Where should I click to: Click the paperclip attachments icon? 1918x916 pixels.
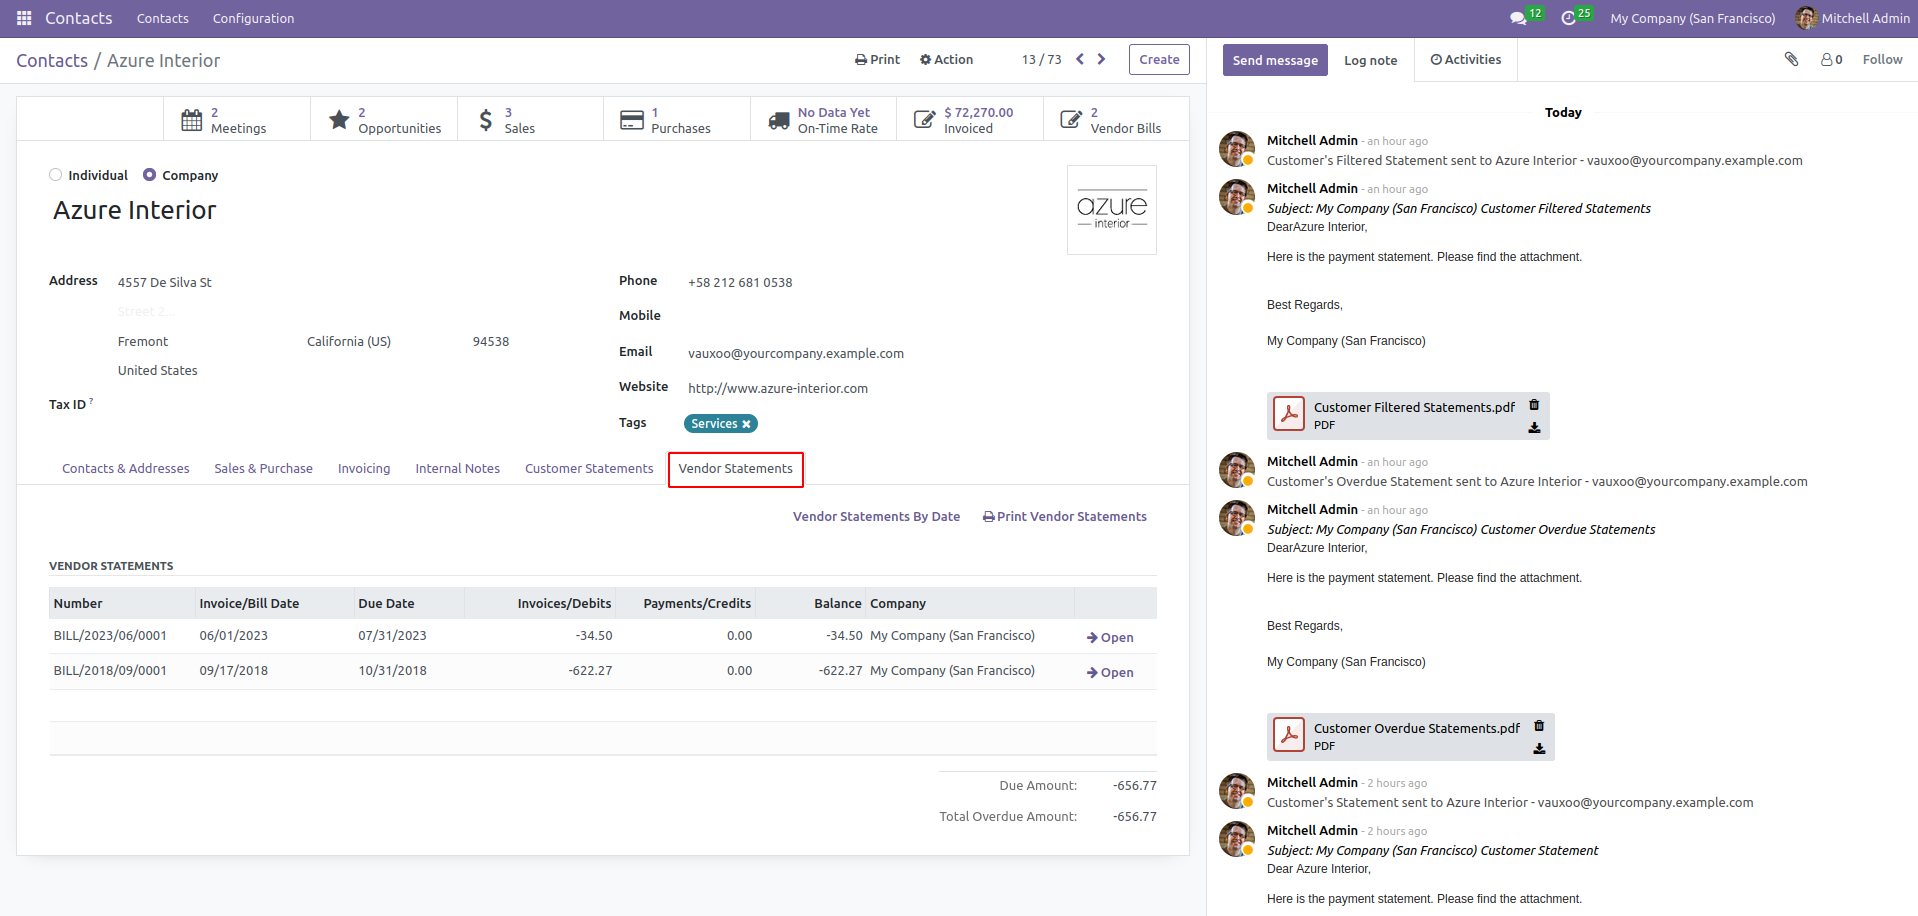pos(1792,59)
